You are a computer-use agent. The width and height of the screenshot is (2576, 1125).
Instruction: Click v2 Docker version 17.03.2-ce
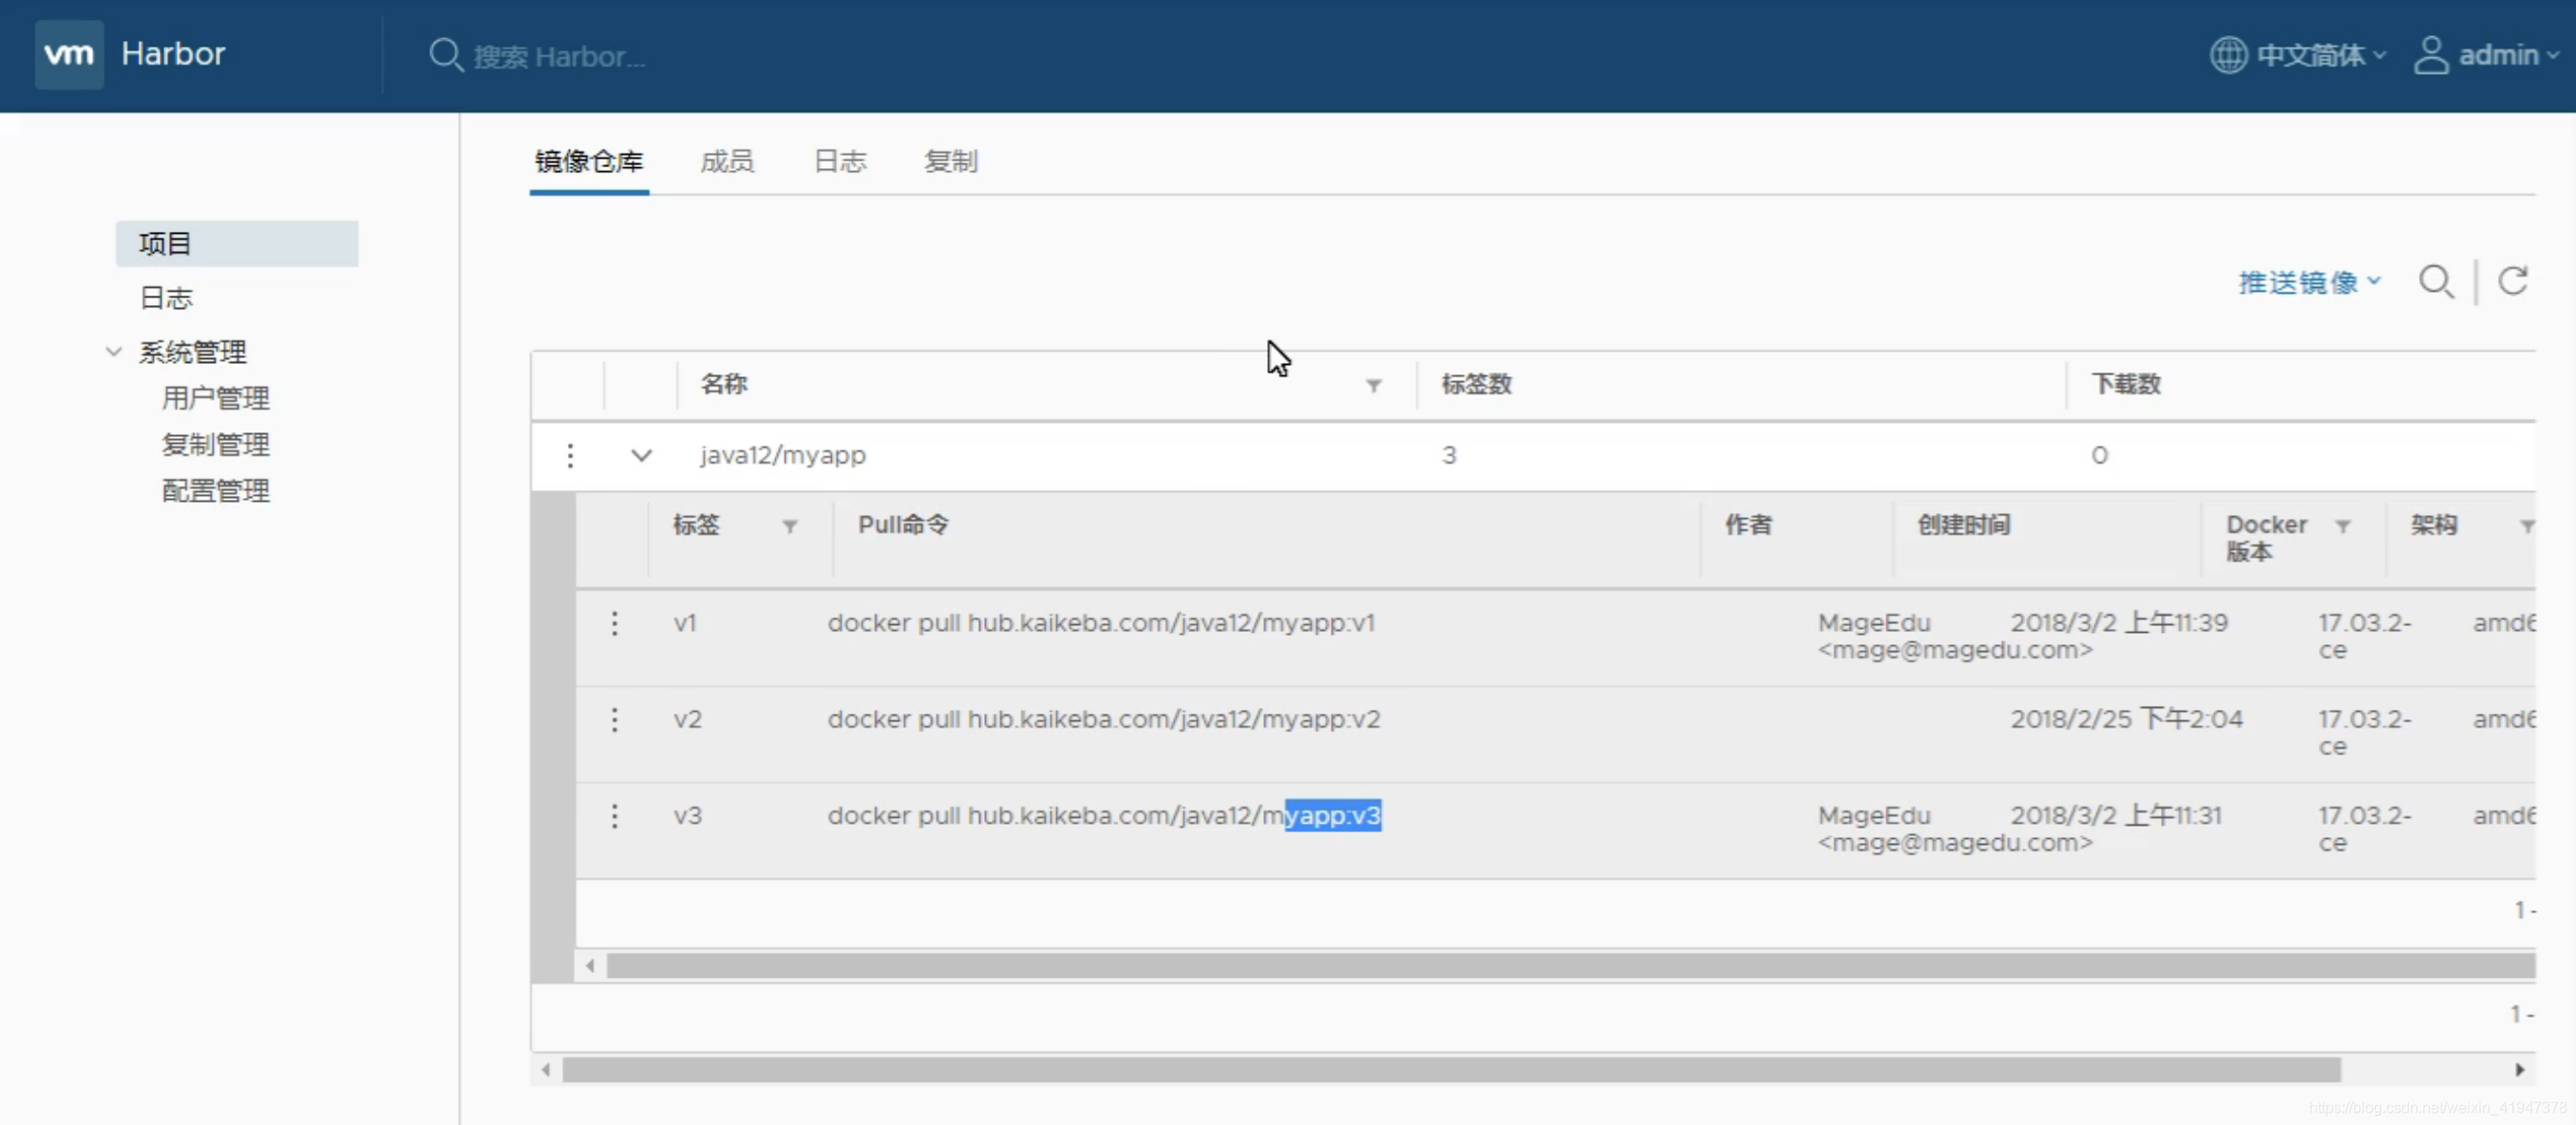click(2365, 733)
